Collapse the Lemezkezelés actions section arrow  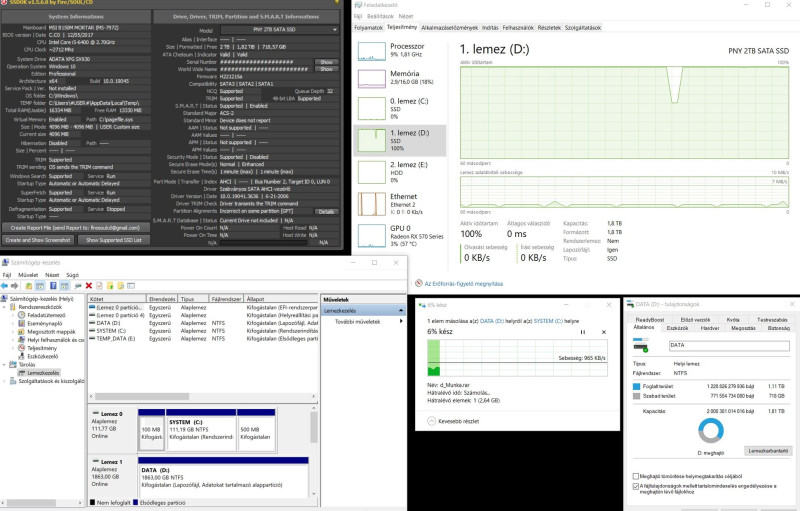(x=401, y=311)
